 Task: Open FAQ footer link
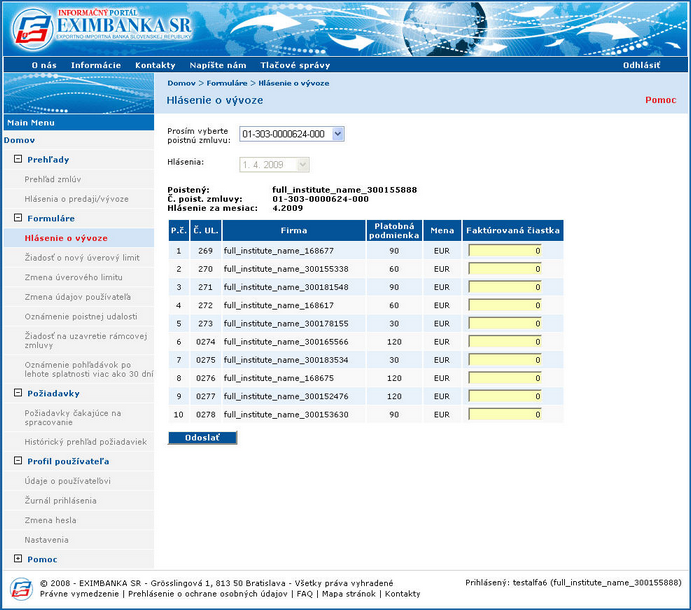click(x=305, y=594)
